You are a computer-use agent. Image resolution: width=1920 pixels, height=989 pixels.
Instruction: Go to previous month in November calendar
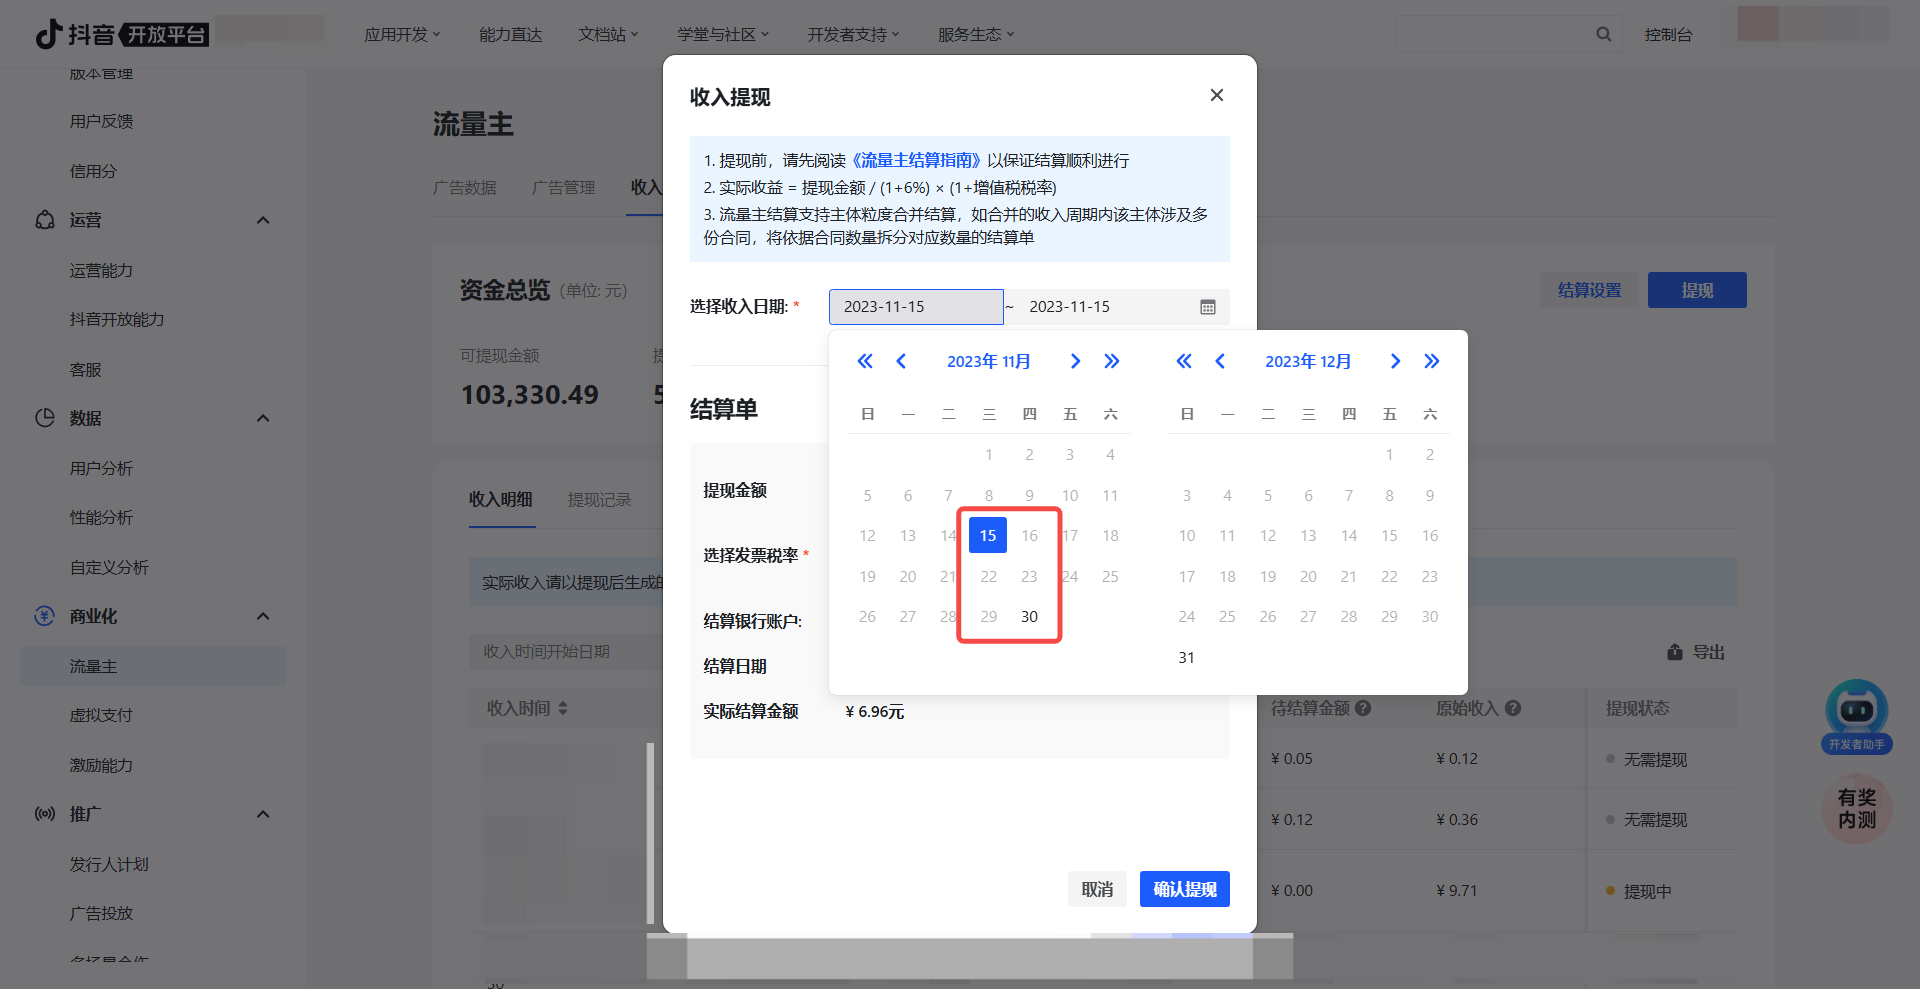click(901, 361)
